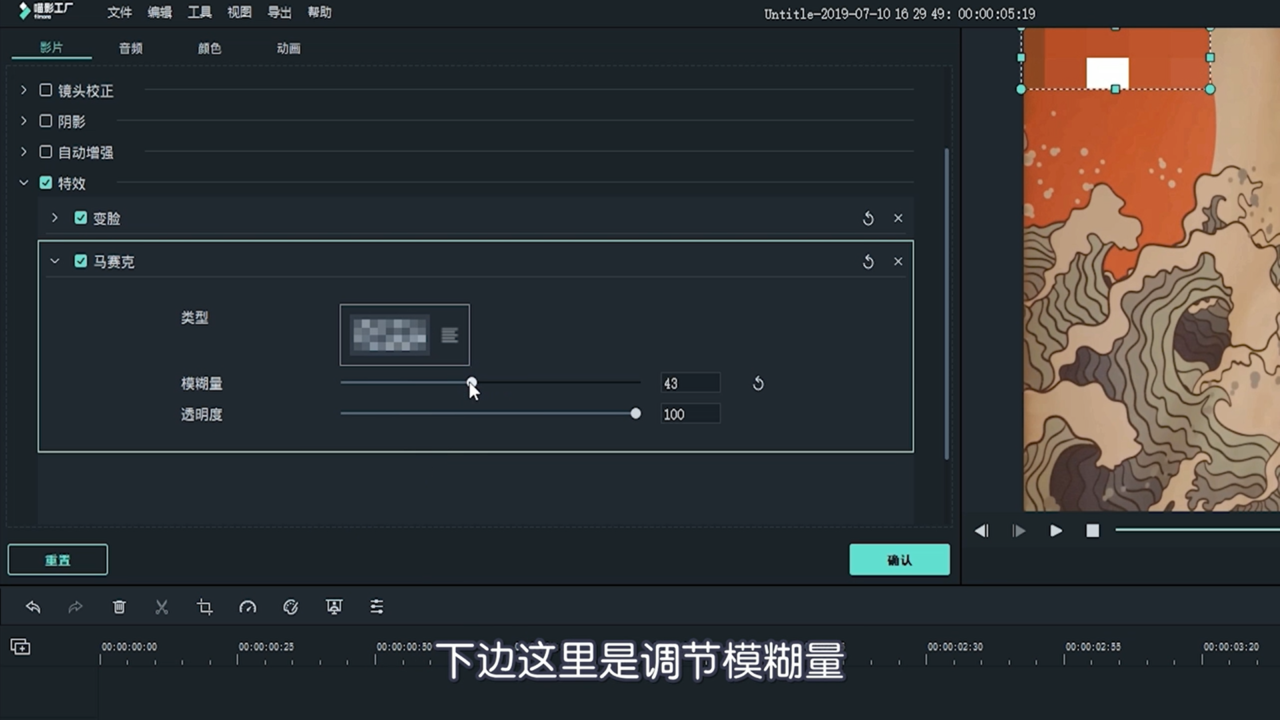Remove the 马赛克 effect with X
Image resolution: width=1280 pixels, height=720 pixels.
[898, 262]
